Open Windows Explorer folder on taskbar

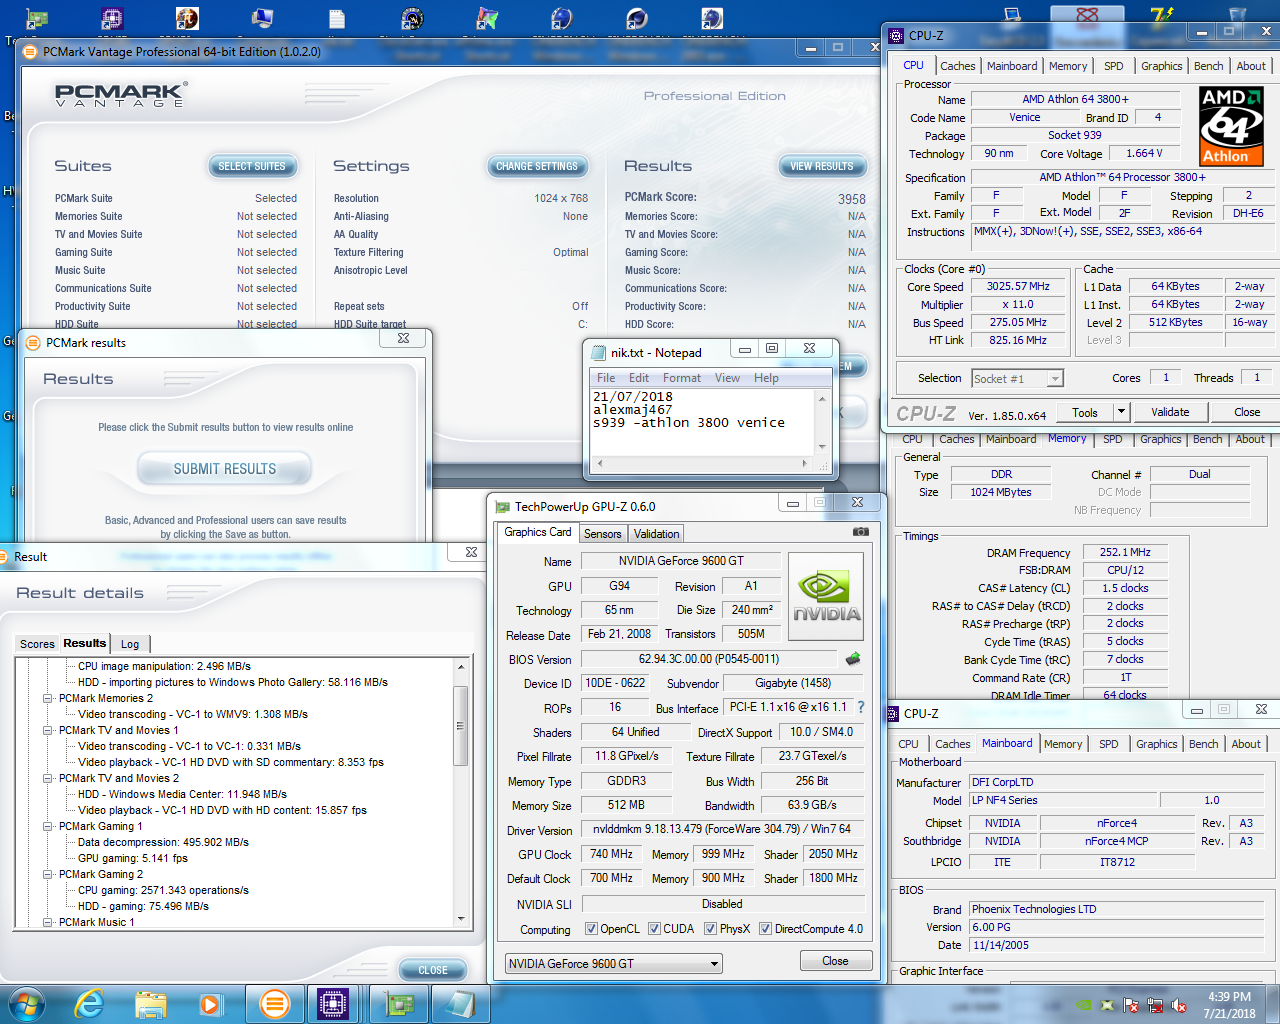point(150,1003)
